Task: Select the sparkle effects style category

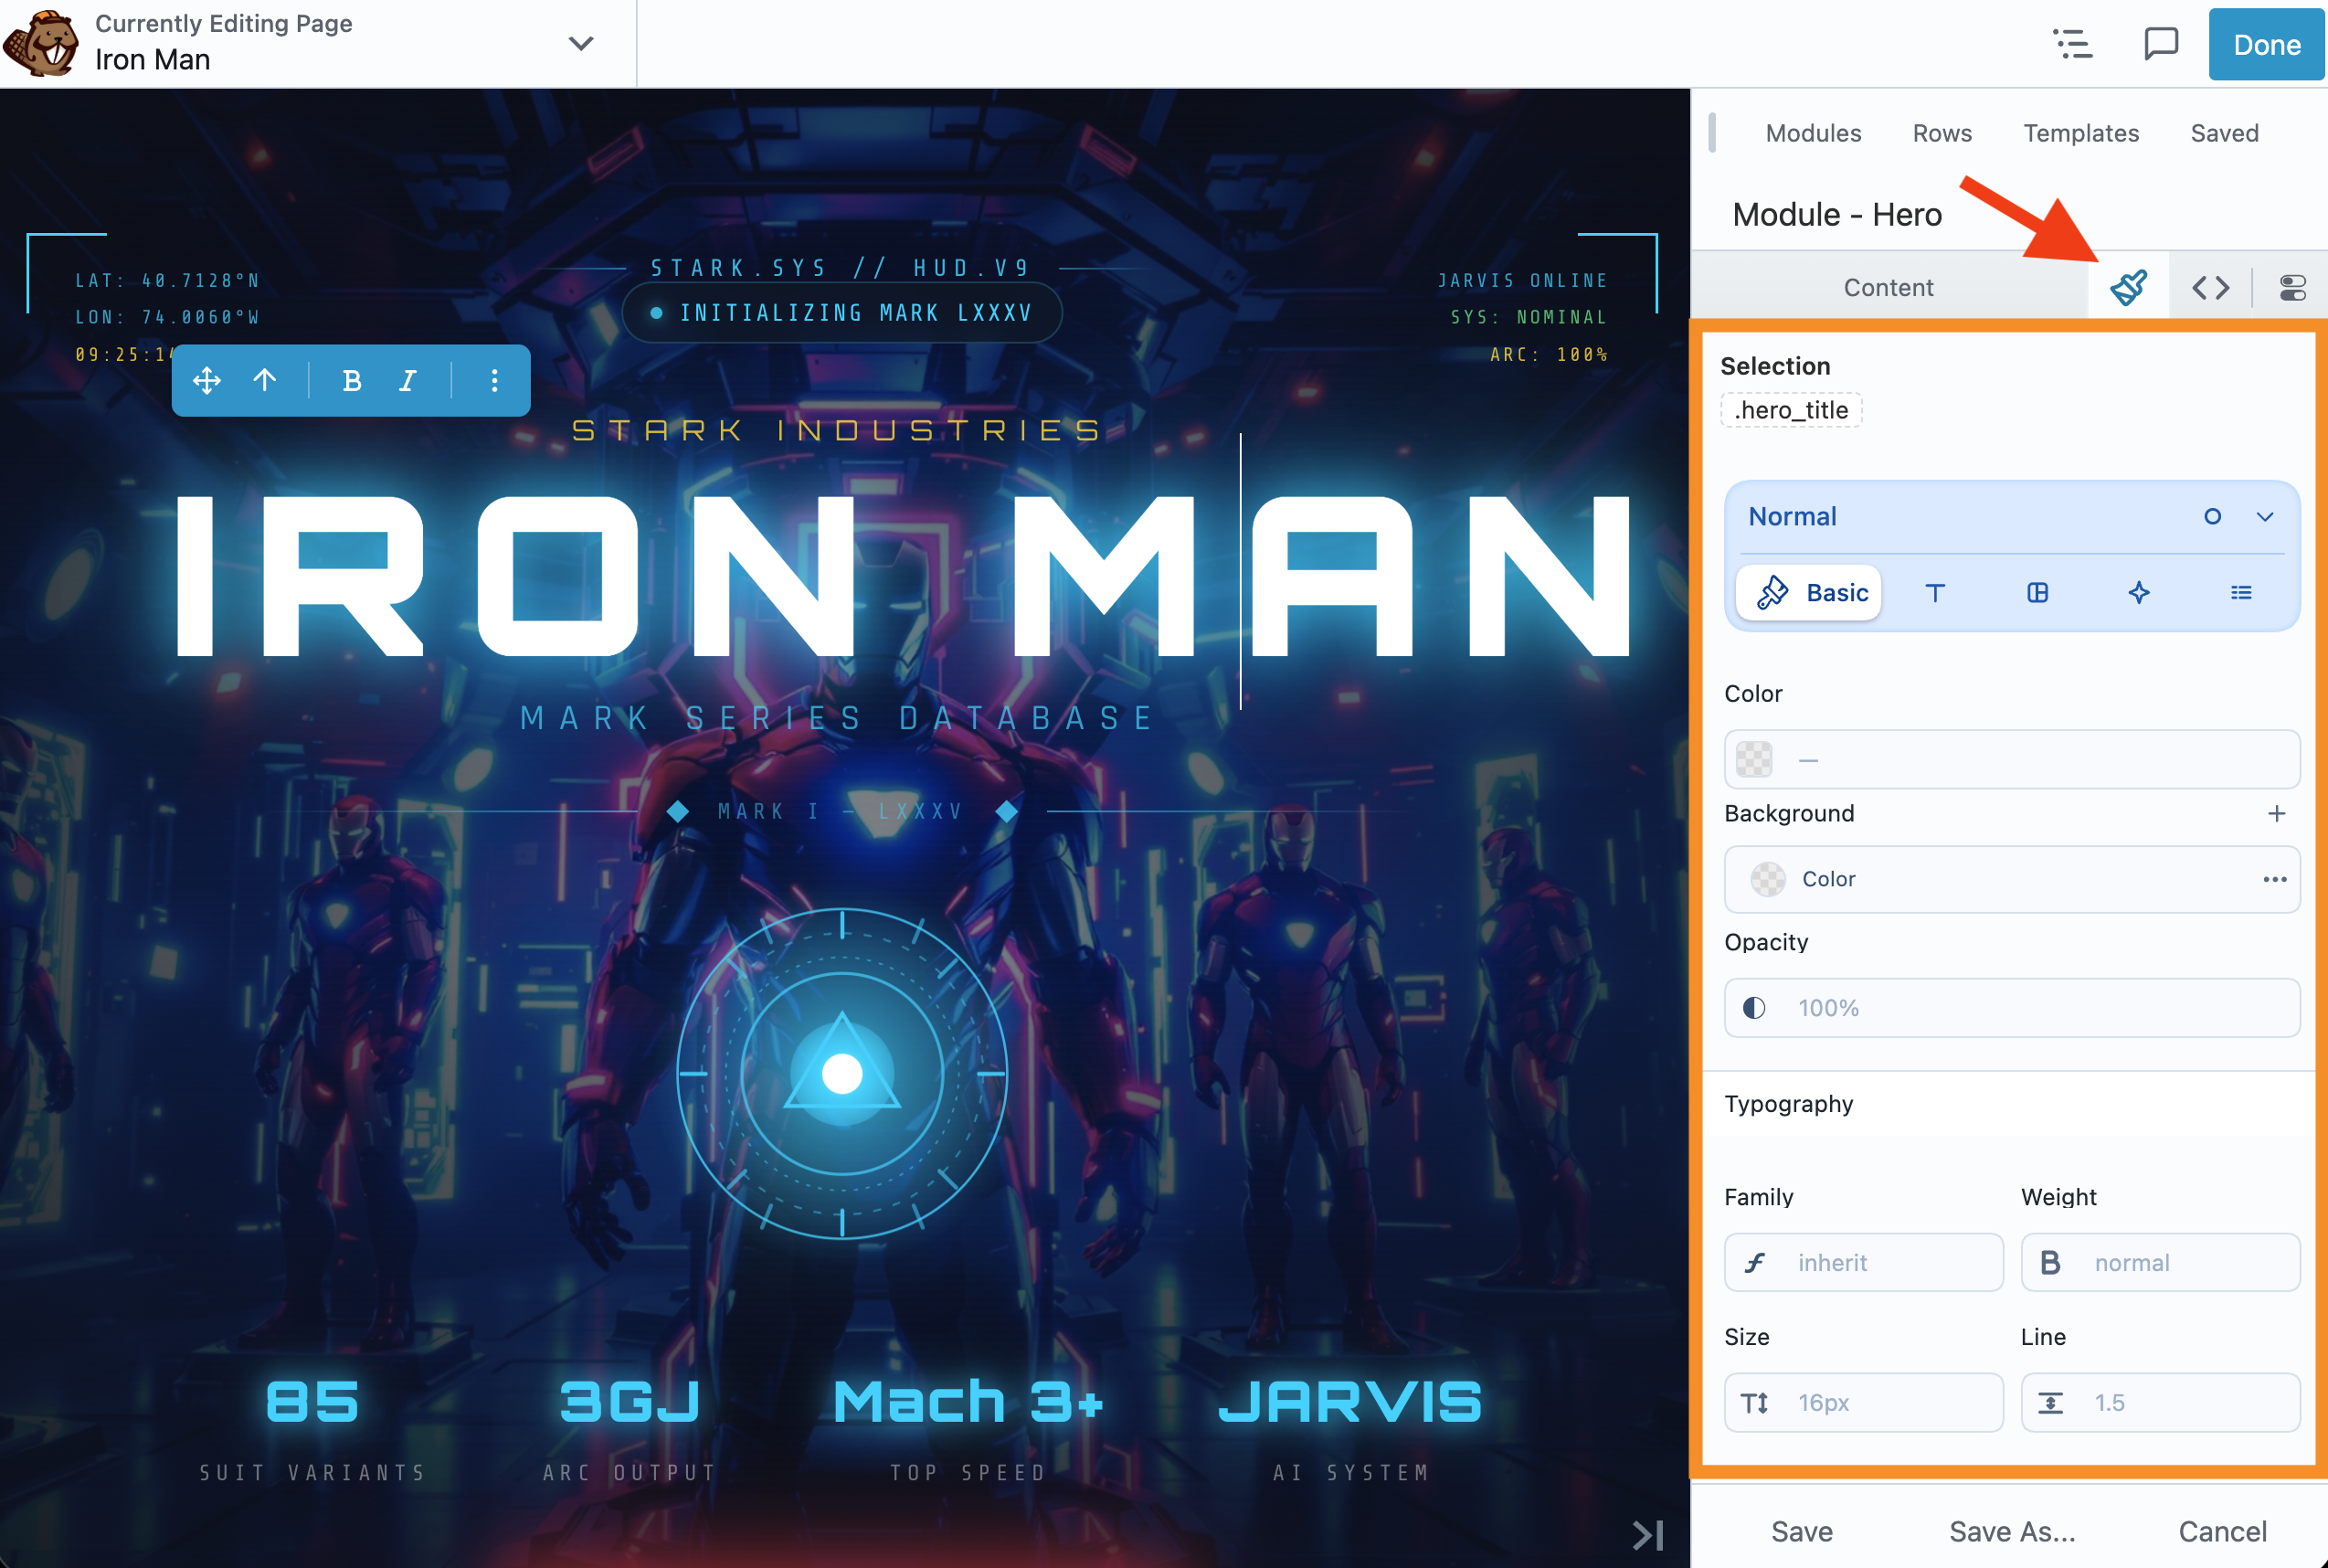Action: (2138, 593)
